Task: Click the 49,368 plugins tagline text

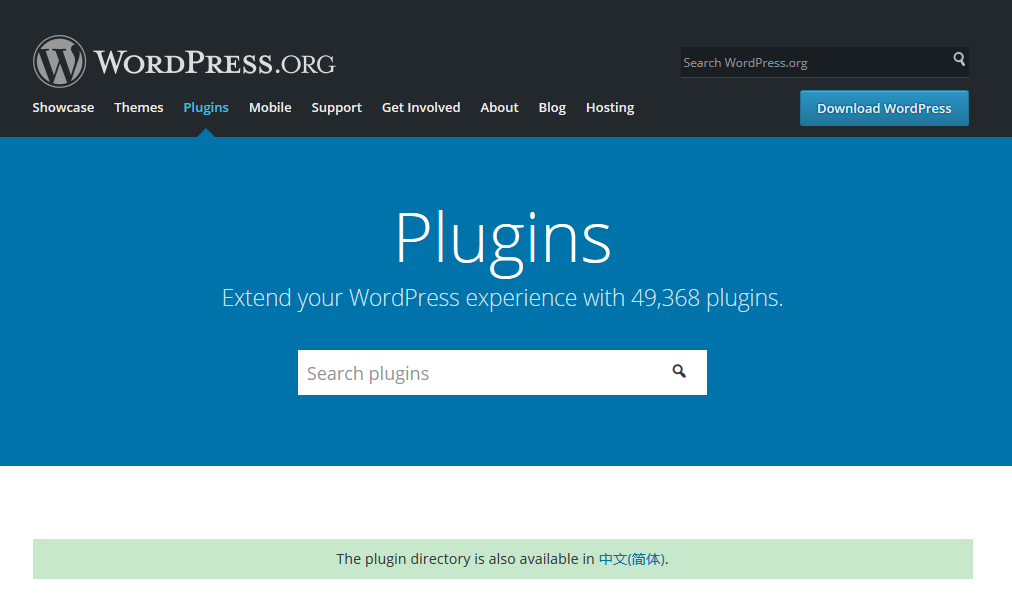Action: 502,298
